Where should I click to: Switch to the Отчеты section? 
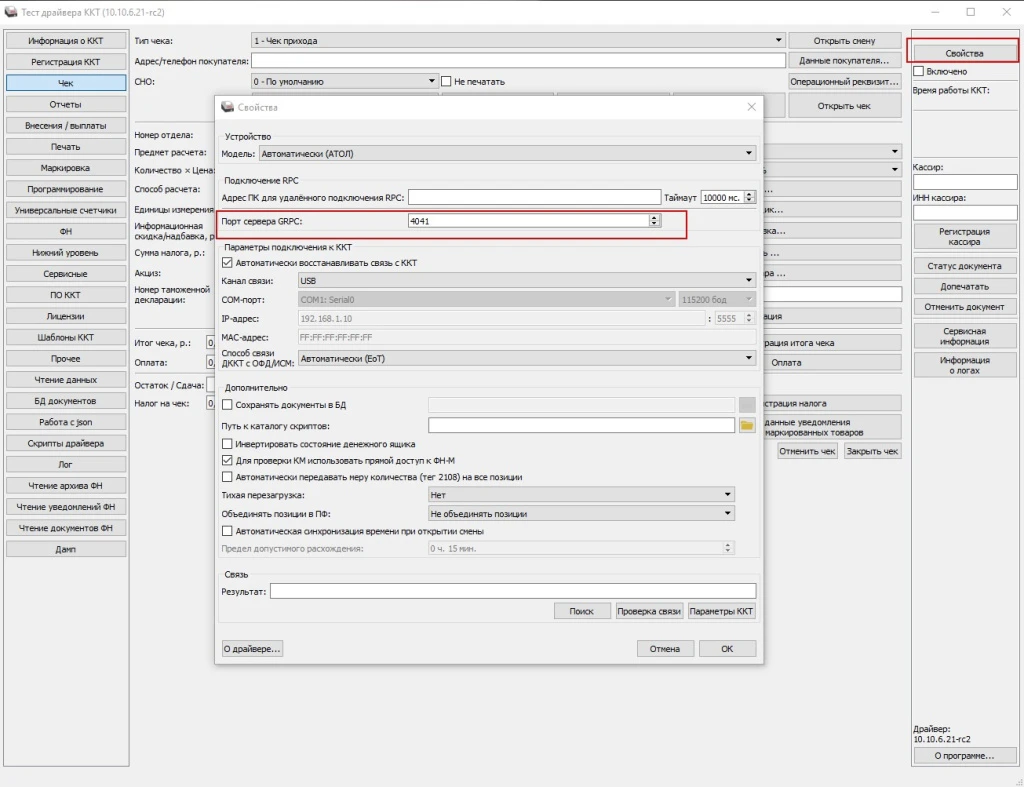66,104
